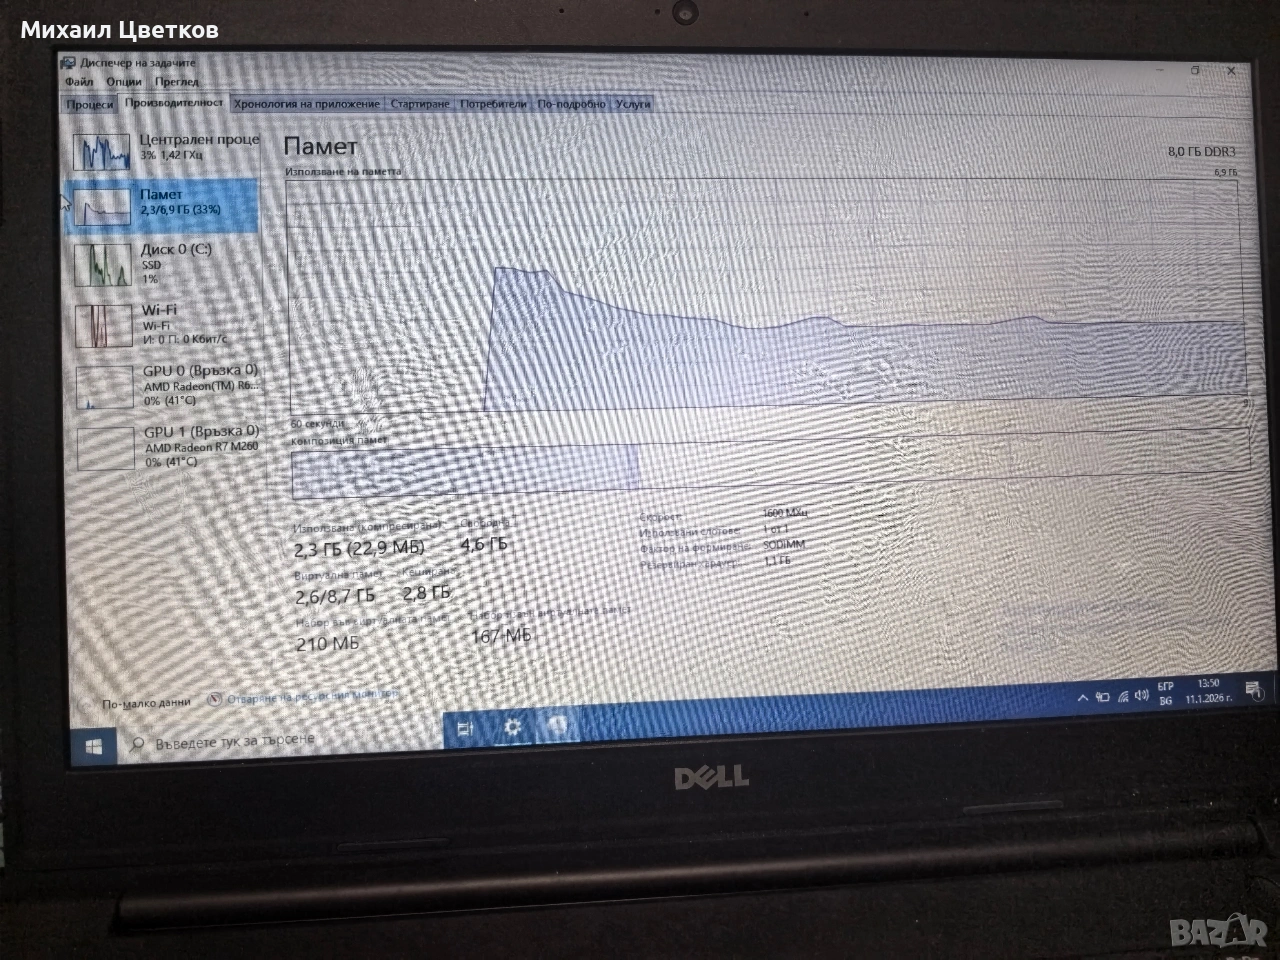Show GPU 0 AMD Radeon R6 stats
The image size is (1280, 960).
pyautogui.click(x=167, y=385)
